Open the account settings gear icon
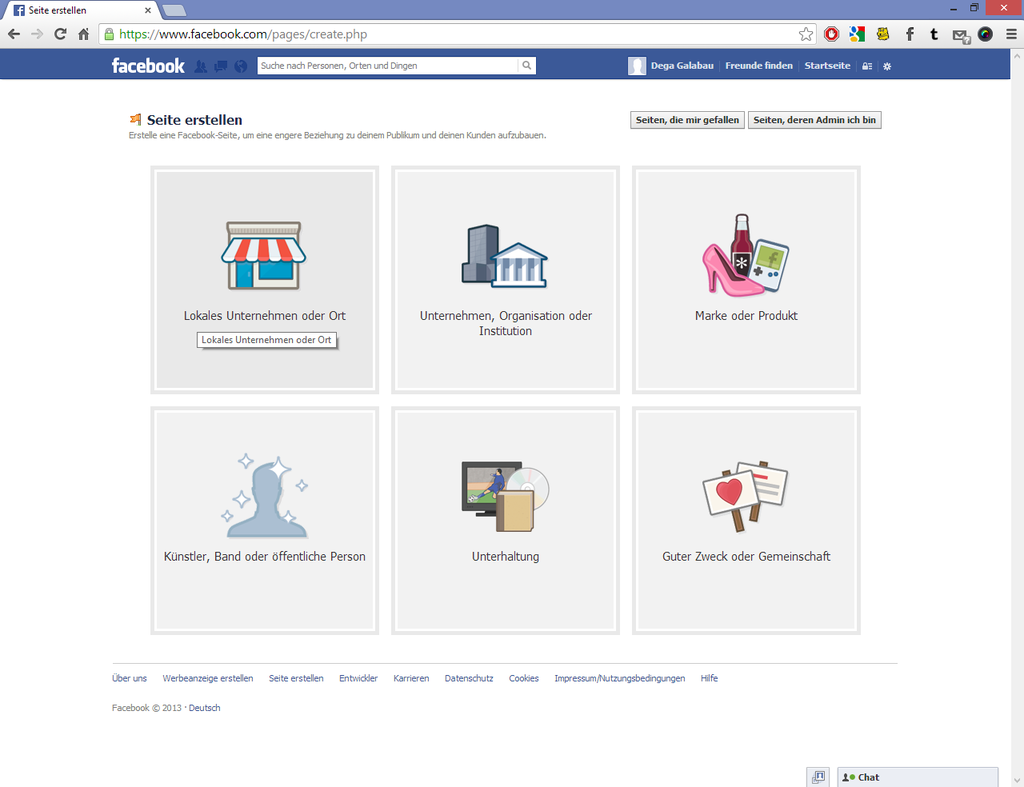The image size is (1024, 787). (x=887, y=66)
